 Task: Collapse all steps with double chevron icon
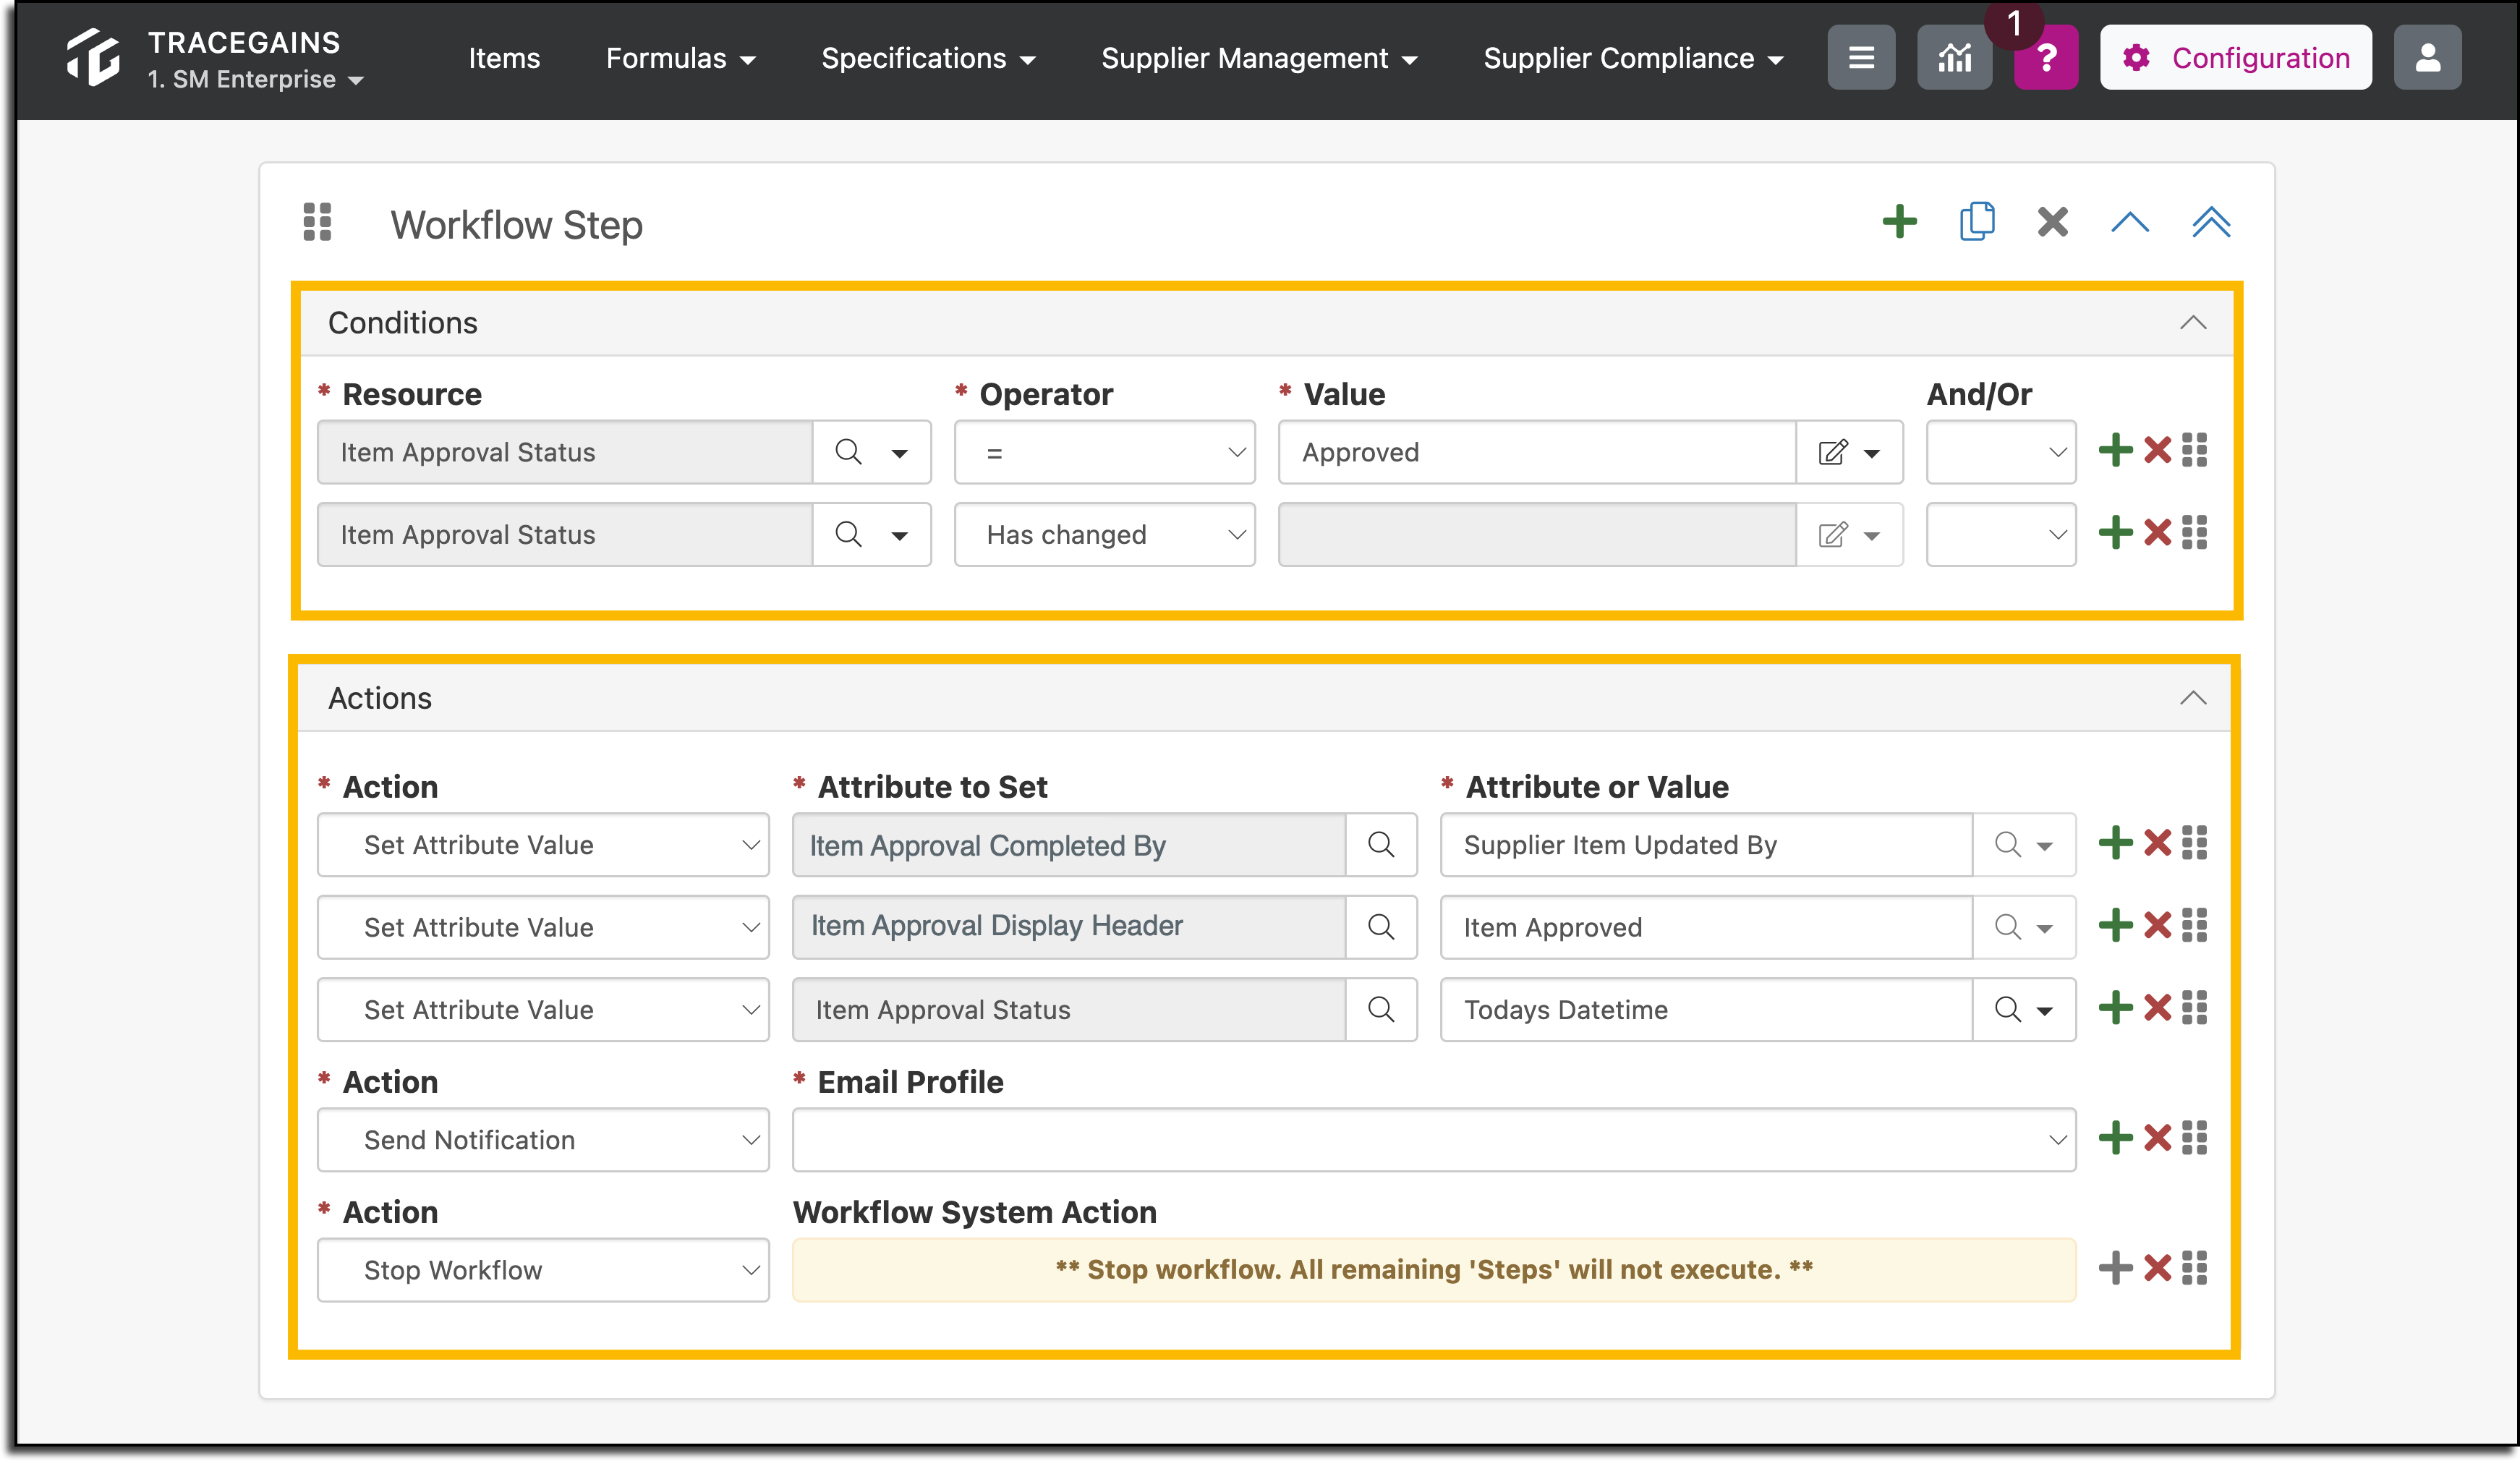[x=2211, y=222]
